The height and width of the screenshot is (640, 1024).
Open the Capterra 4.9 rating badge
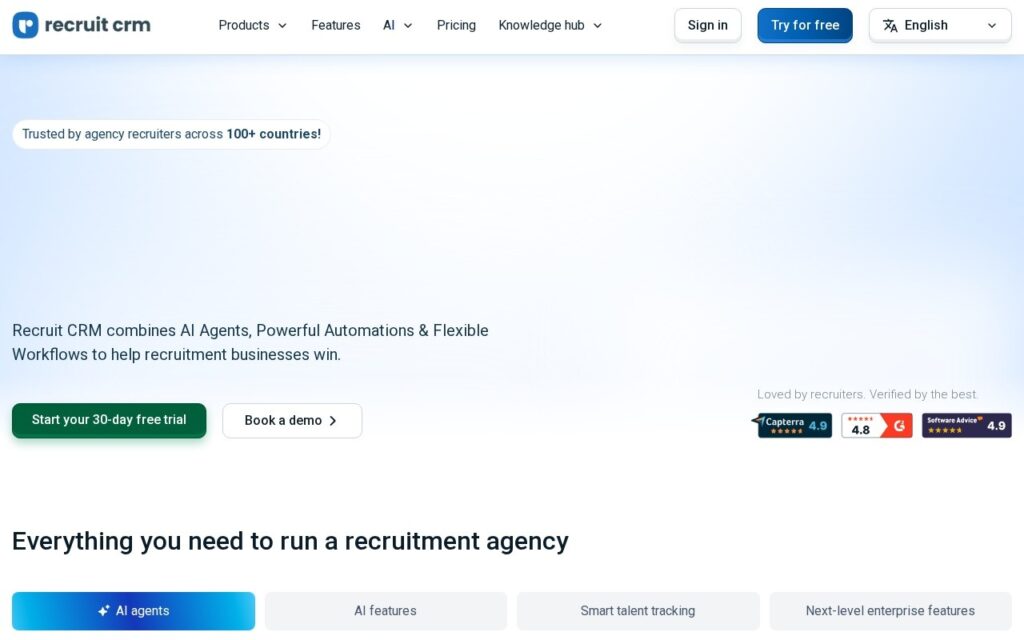792,425
